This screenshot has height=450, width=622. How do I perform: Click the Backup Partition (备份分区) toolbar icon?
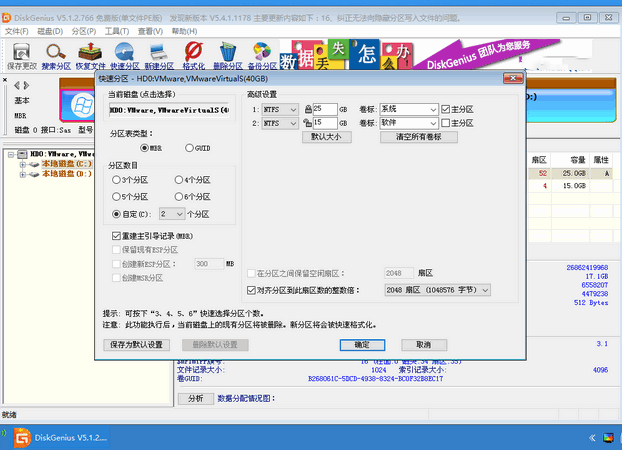[x=262, y=56]
